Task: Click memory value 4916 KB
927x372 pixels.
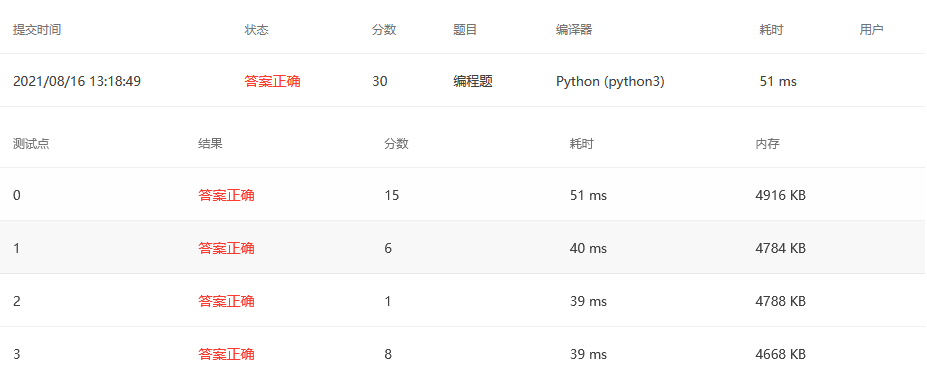Action: click(x=780, y=195)
